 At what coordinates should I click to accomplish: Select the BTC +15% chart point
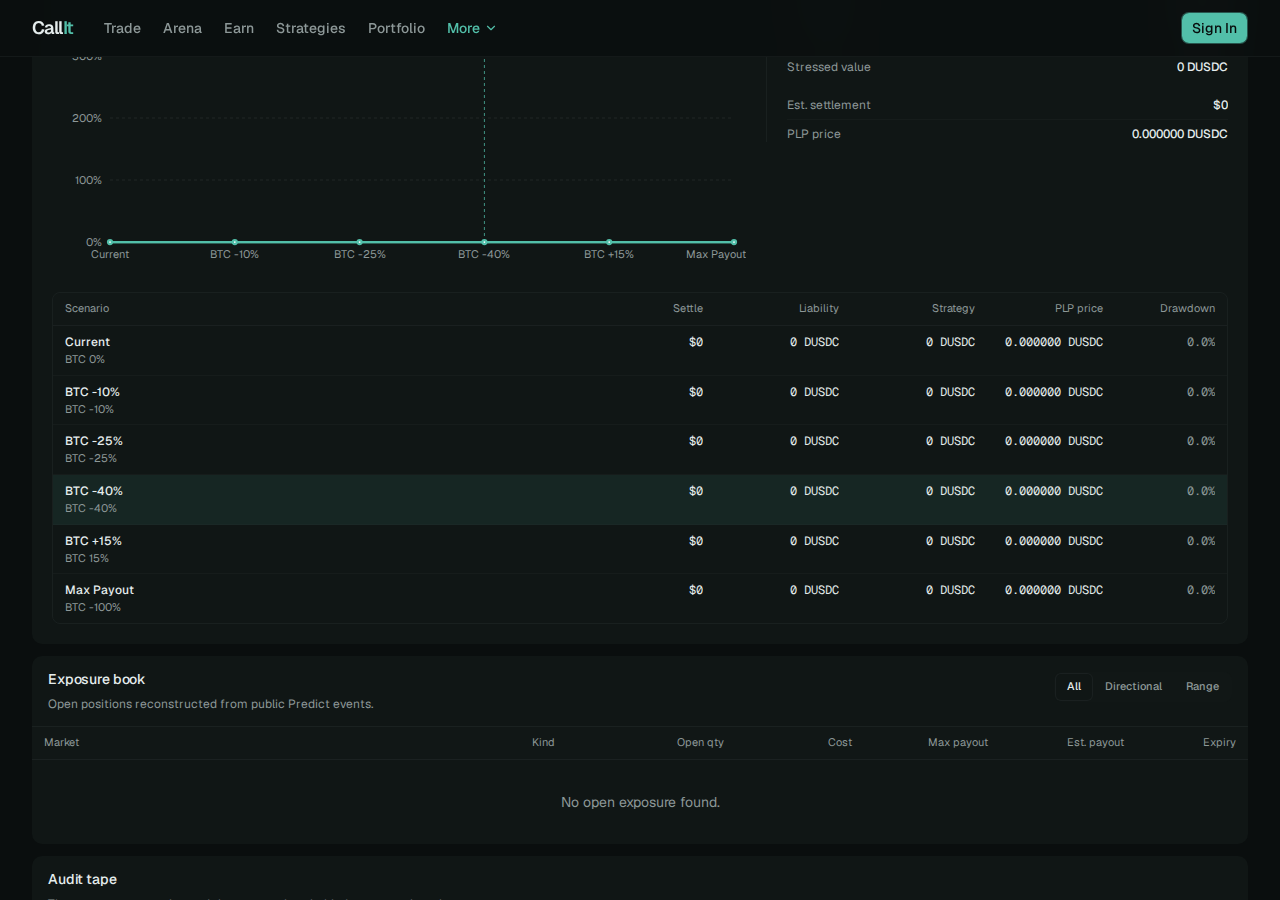tap(609, 242)
